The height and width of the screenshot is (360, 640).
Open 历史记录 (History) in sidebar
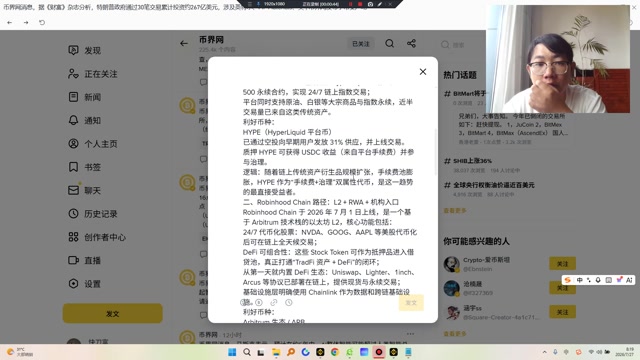click(x=93, y=213)
